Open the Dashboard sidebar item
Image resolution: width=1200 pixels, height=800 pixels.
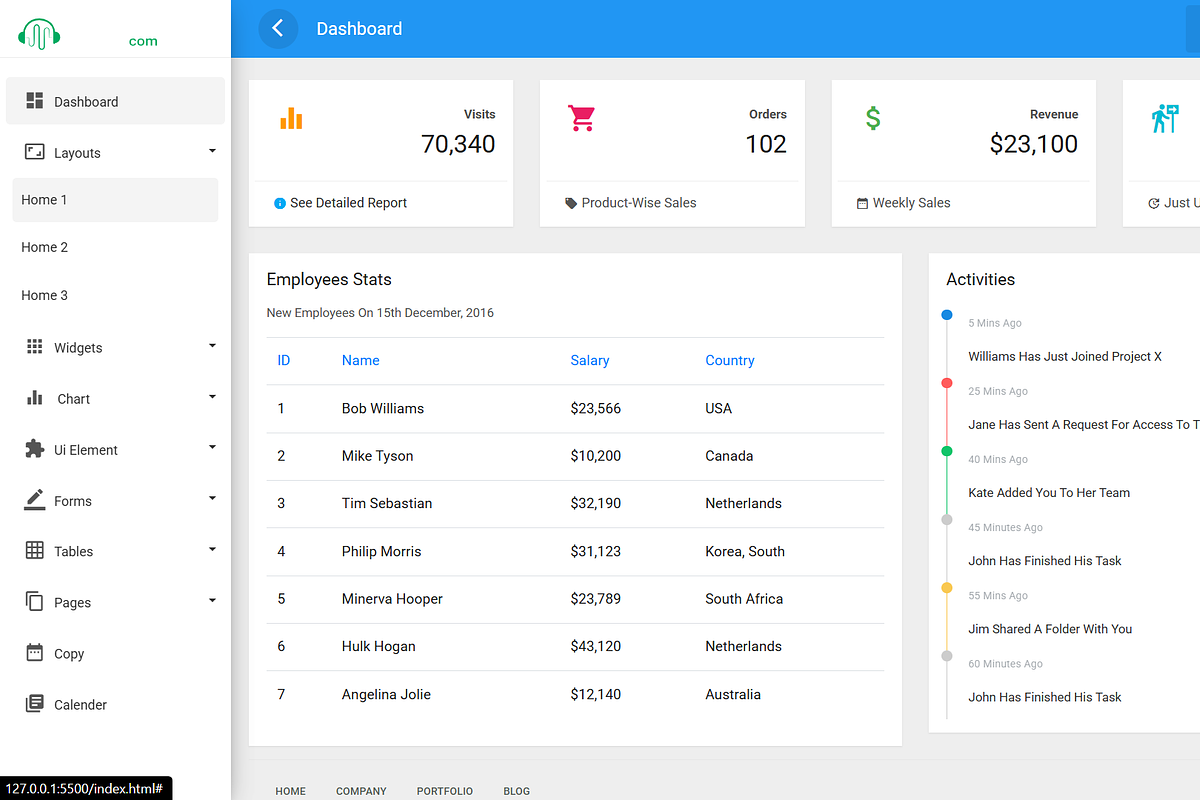click(115, 101)
